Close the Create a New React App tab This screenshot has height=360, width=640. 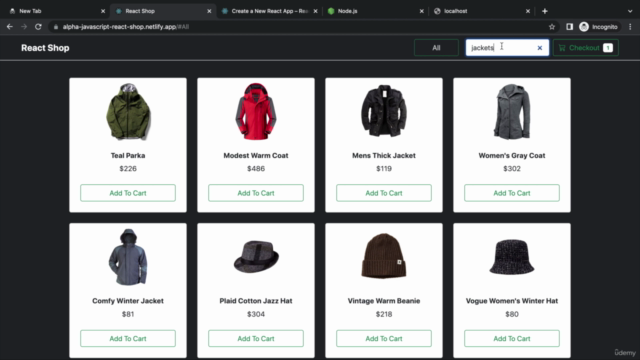pyautogui.click(x=316, y=11)
